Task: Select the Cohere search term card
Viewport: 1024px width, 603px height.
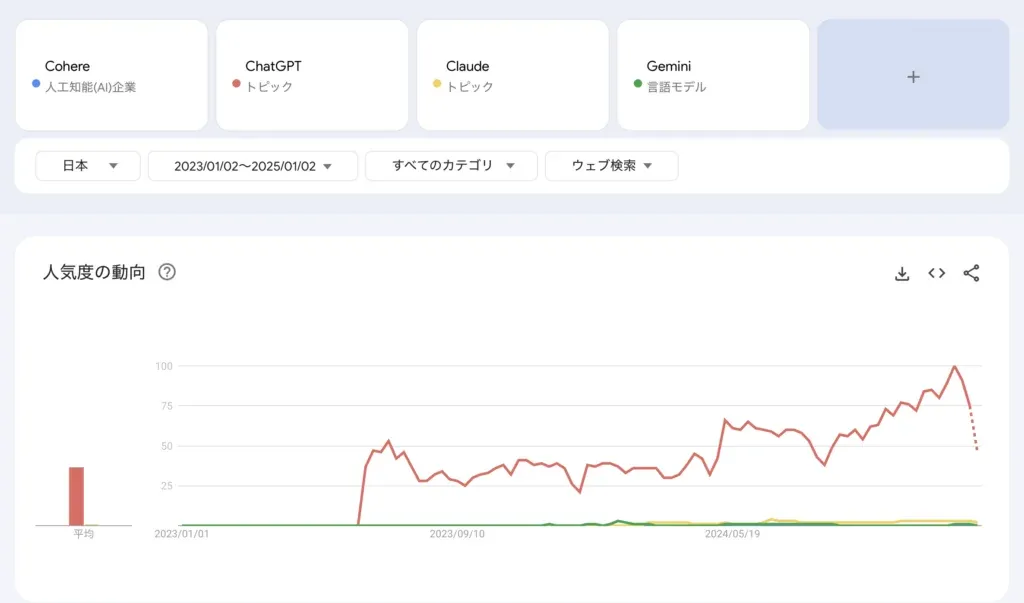Action: coord(111,75)
